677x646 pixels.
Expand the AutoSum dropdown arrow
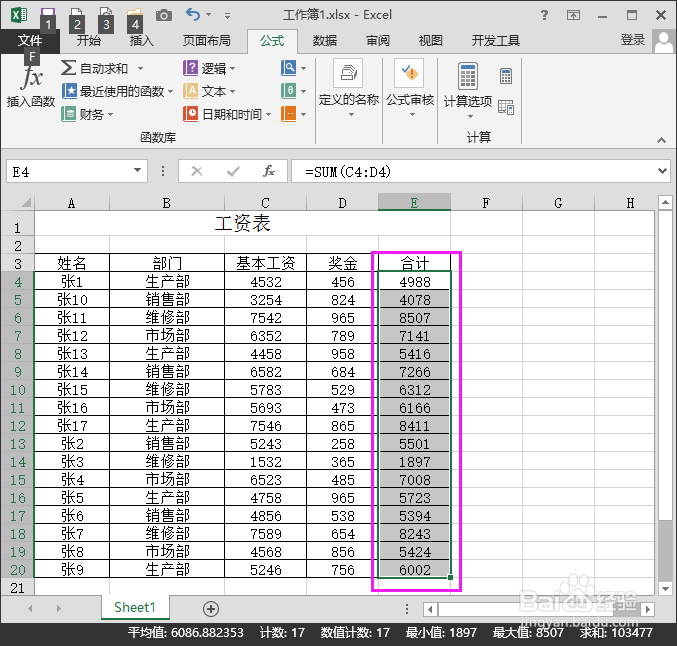[x=140, y=68]
